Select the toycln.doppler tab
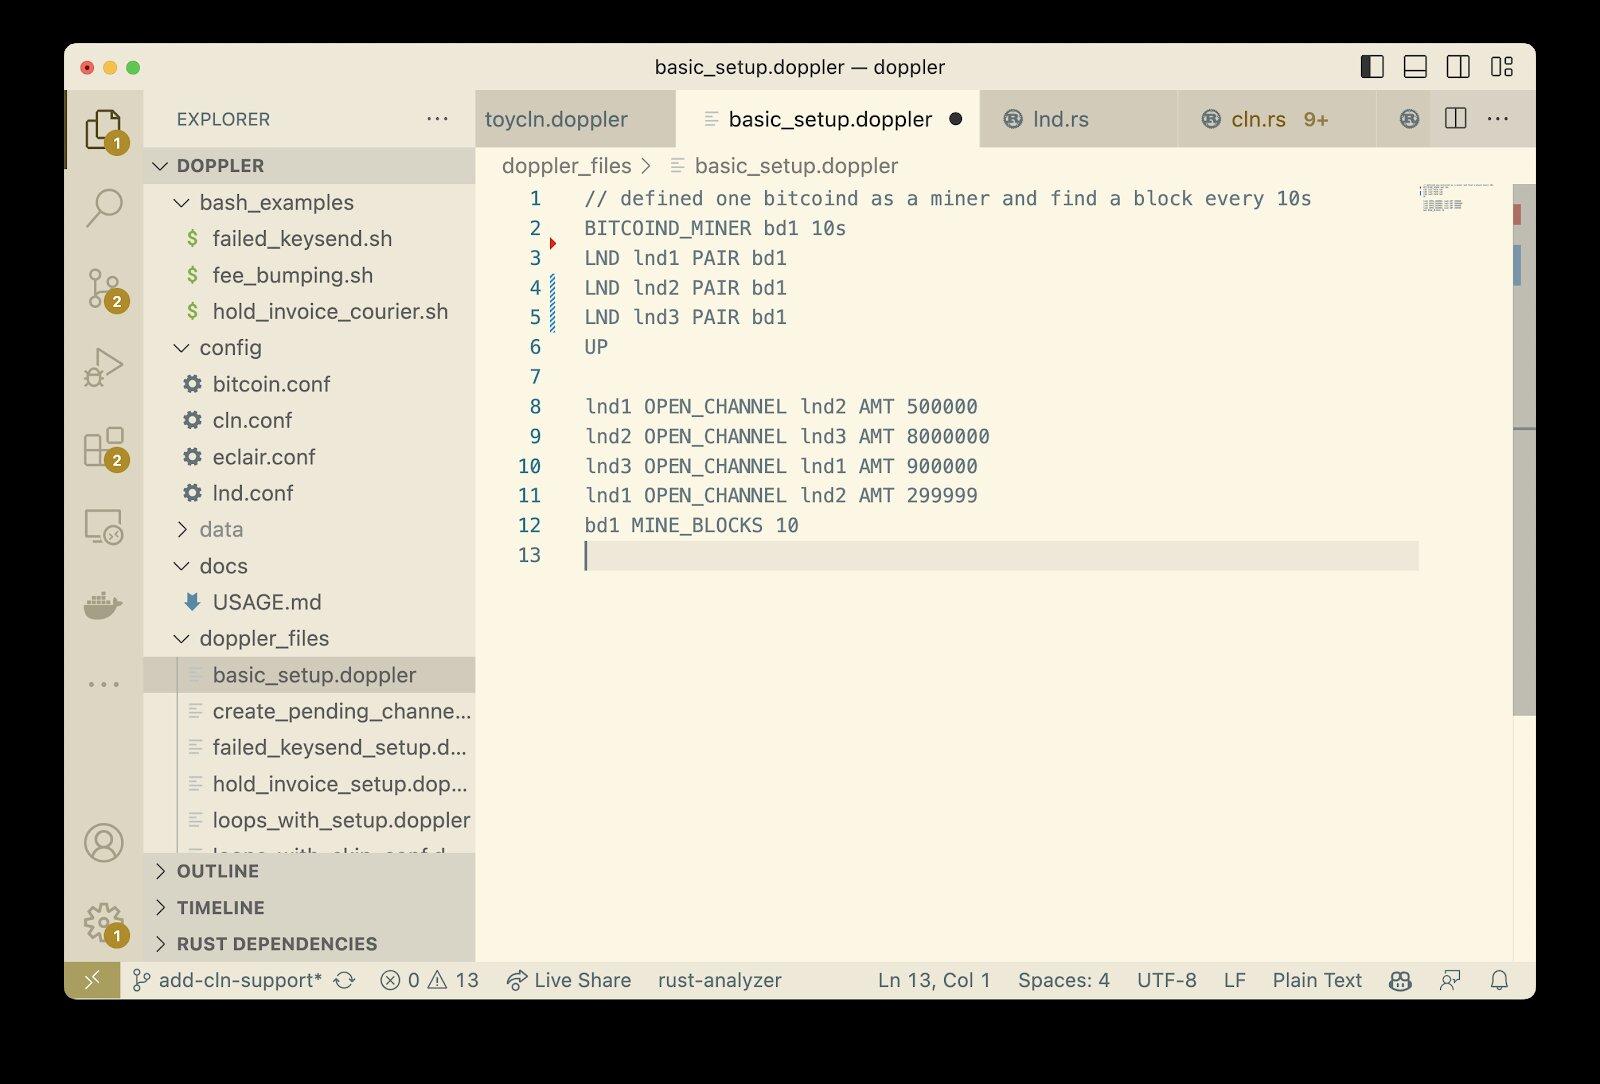This screenshot has width=1600, height=1084. point(556,118)
